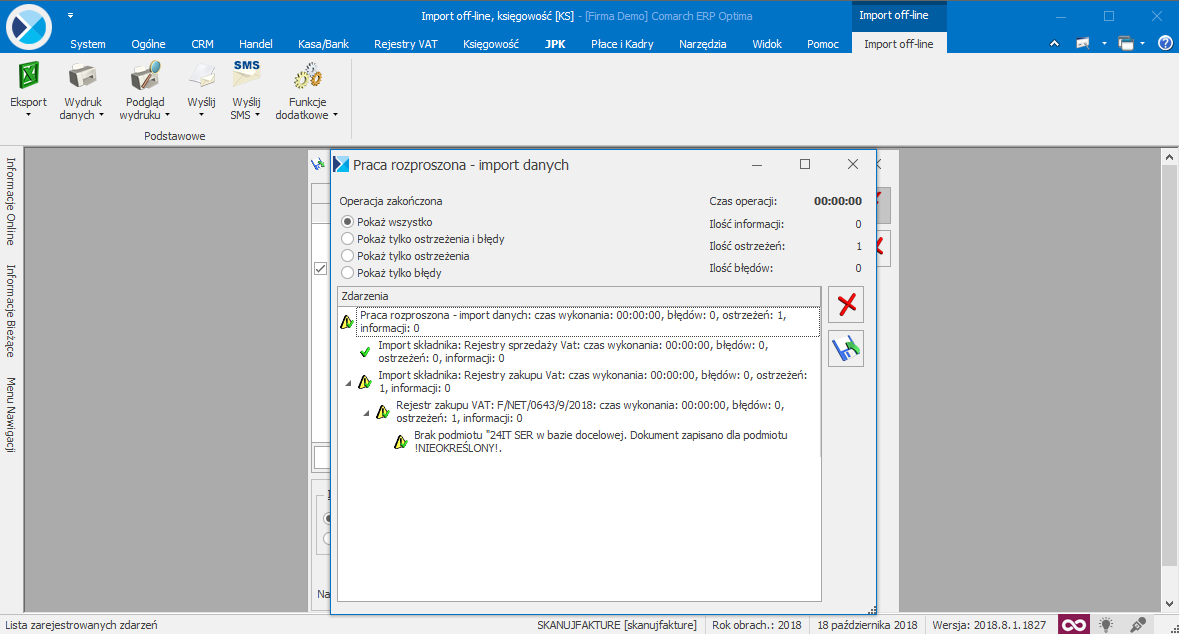Select the Brak podmiotu warning message row
Viewport: 1179px width, 634px height.
click(600, 442)
